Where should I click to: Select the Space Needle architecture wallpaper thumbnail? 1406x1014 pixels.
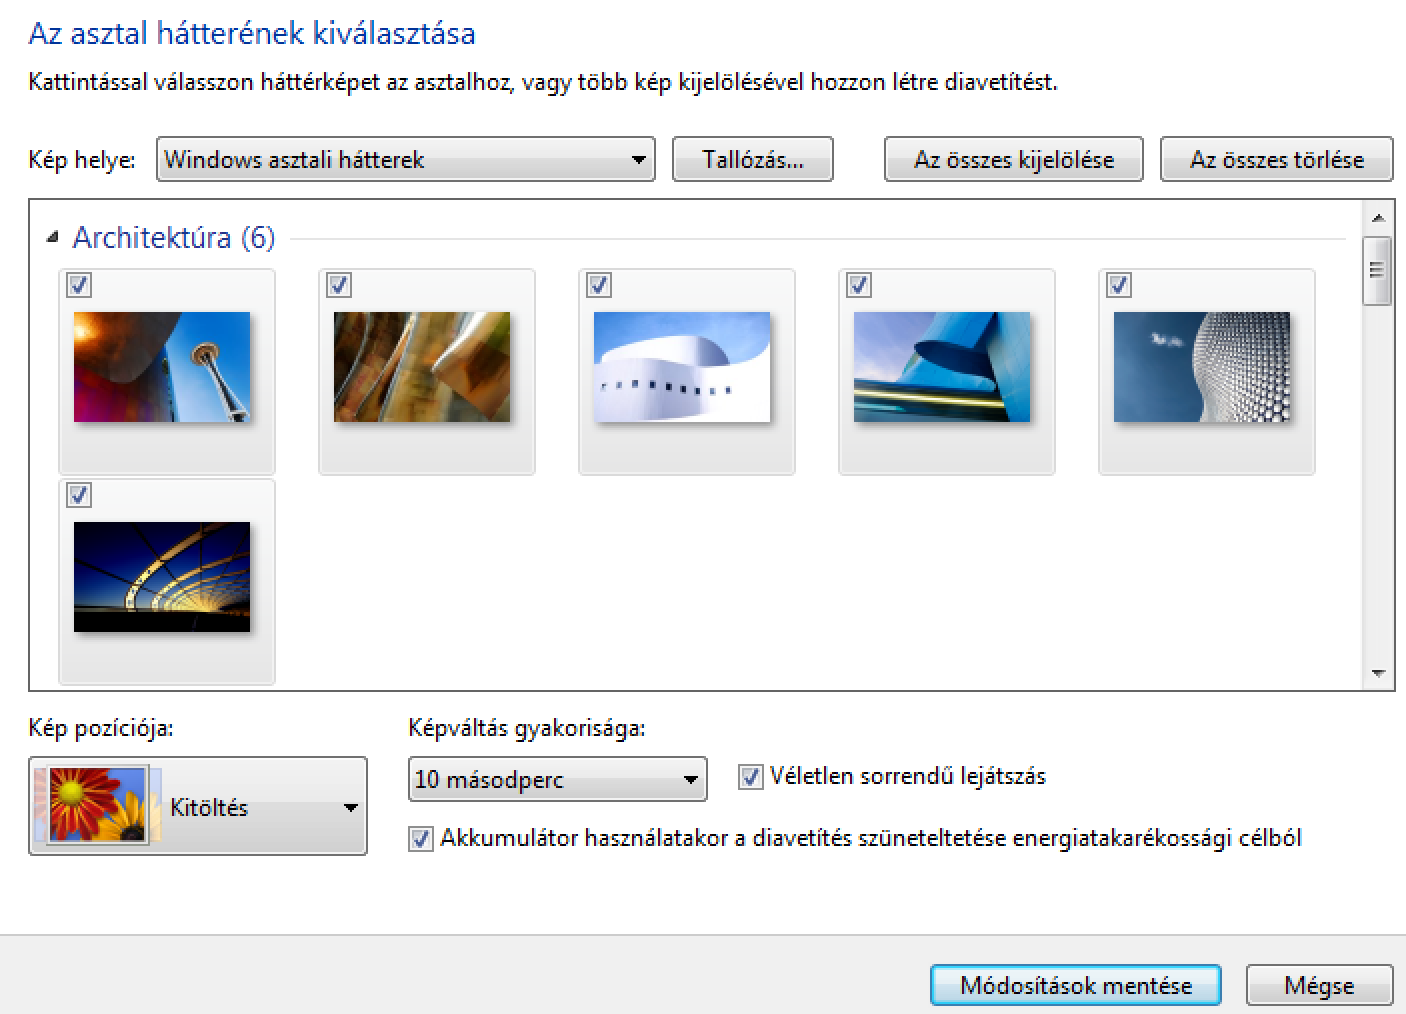pos(162,366)
